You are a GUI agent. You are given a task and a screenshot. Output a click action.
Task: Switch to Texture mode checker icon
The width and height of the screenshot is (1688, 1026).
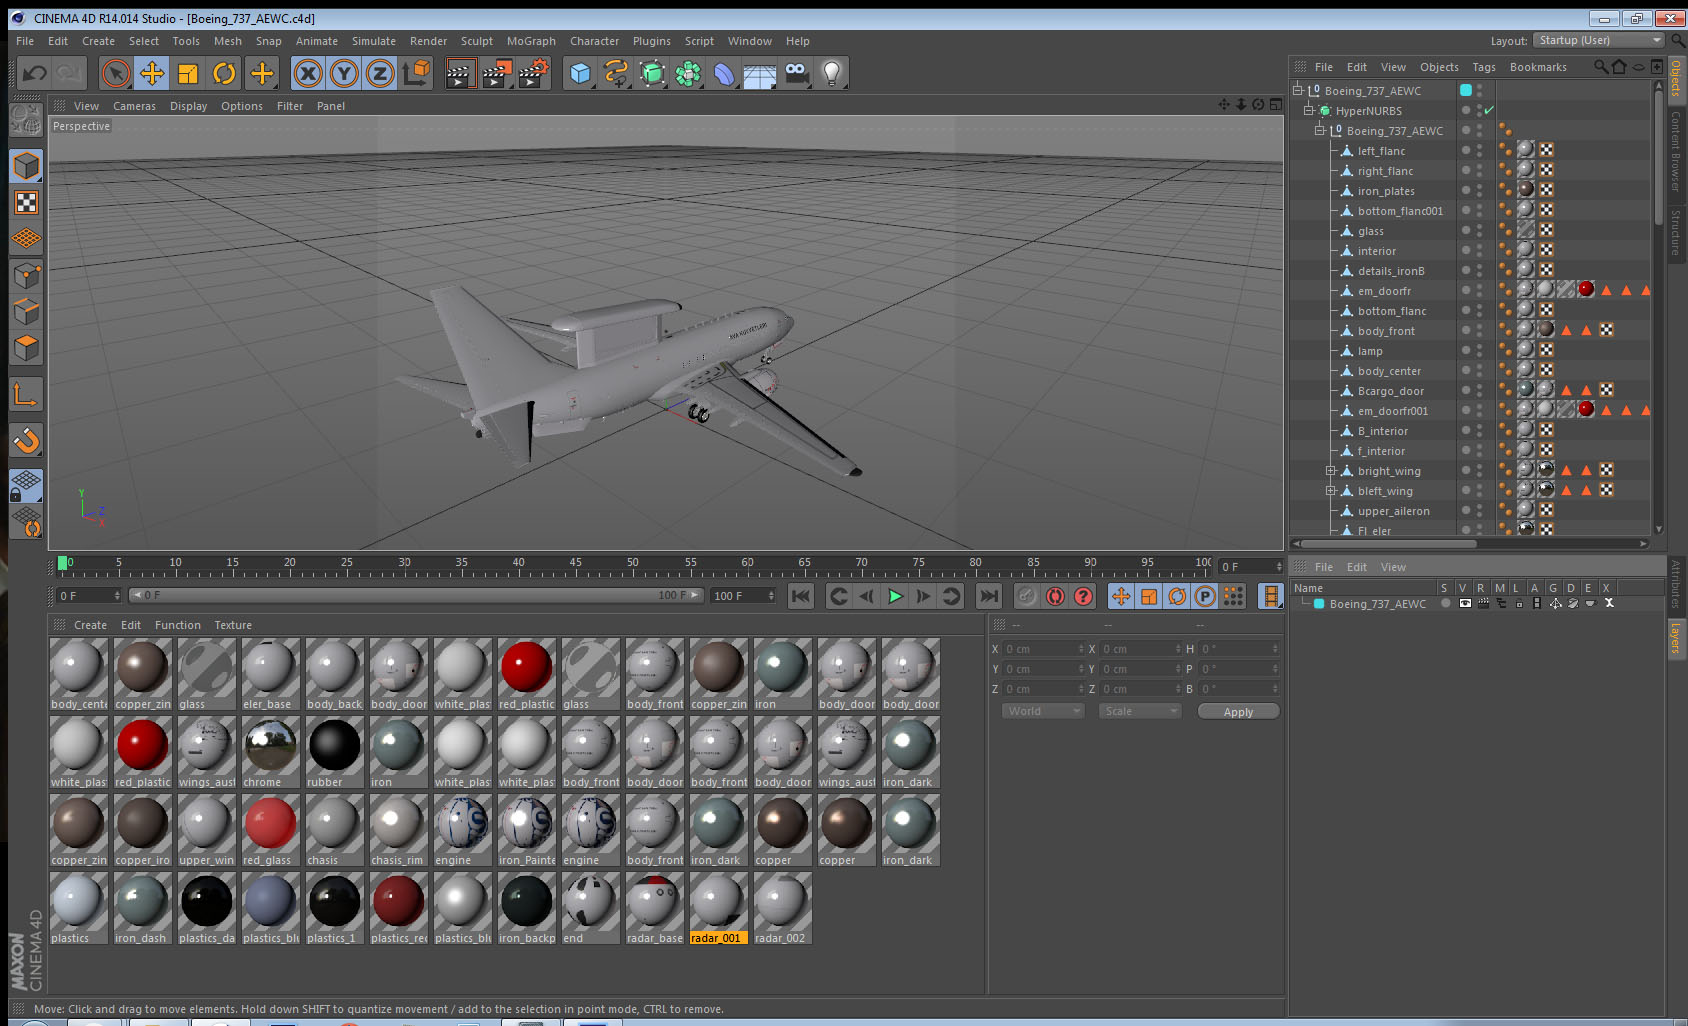point(26,202)
